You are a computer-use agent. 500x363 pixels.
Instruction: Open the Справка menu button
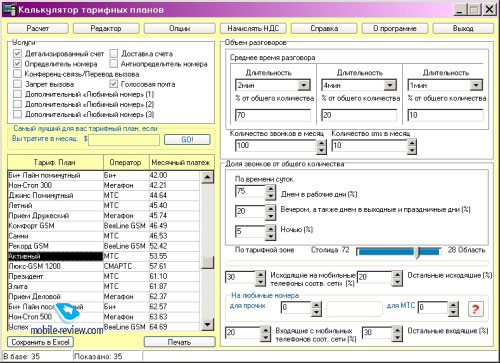pyautogui.click(x=324, y=28)
